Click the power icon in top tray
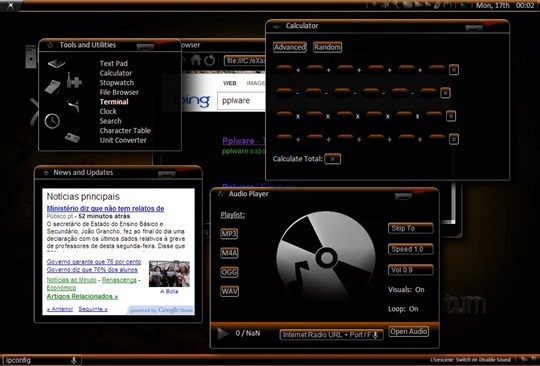540x366 pixels. pos(447,5)
